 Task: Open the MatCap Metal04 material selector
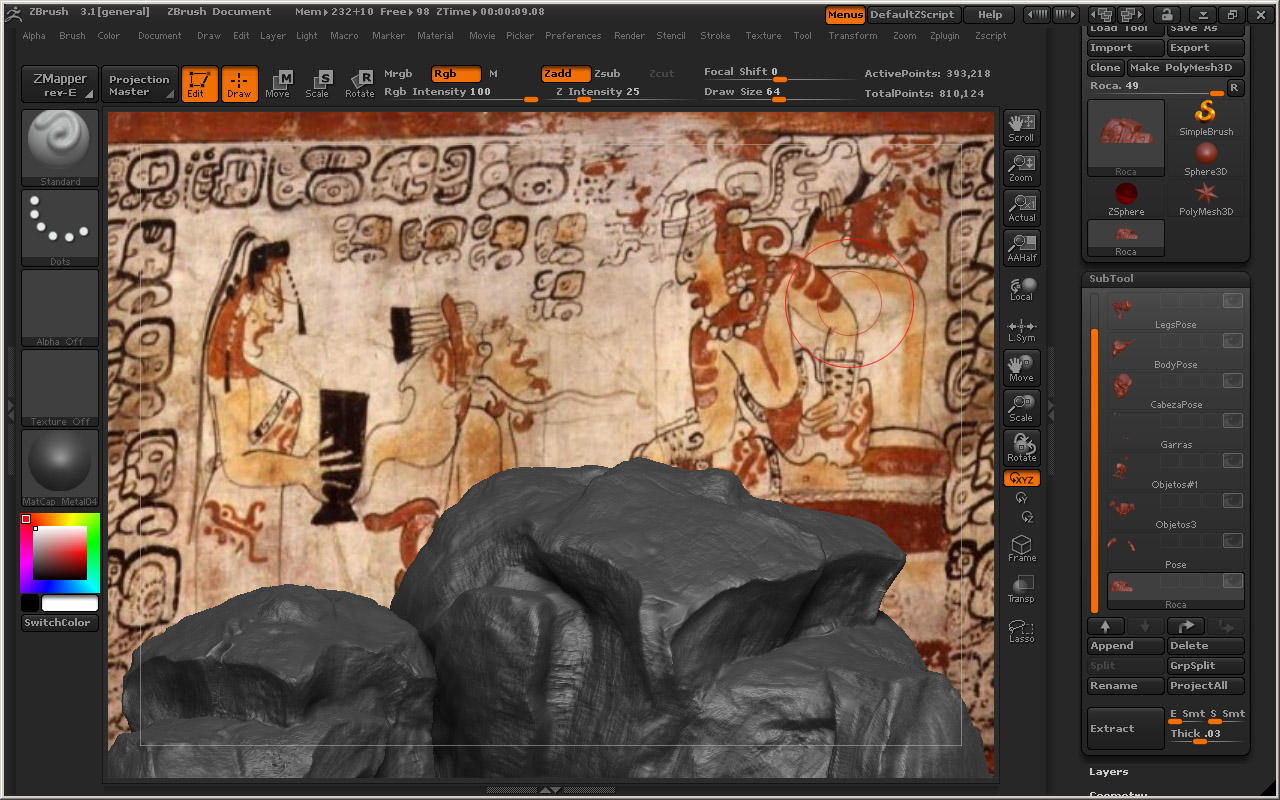pos(60,468)
